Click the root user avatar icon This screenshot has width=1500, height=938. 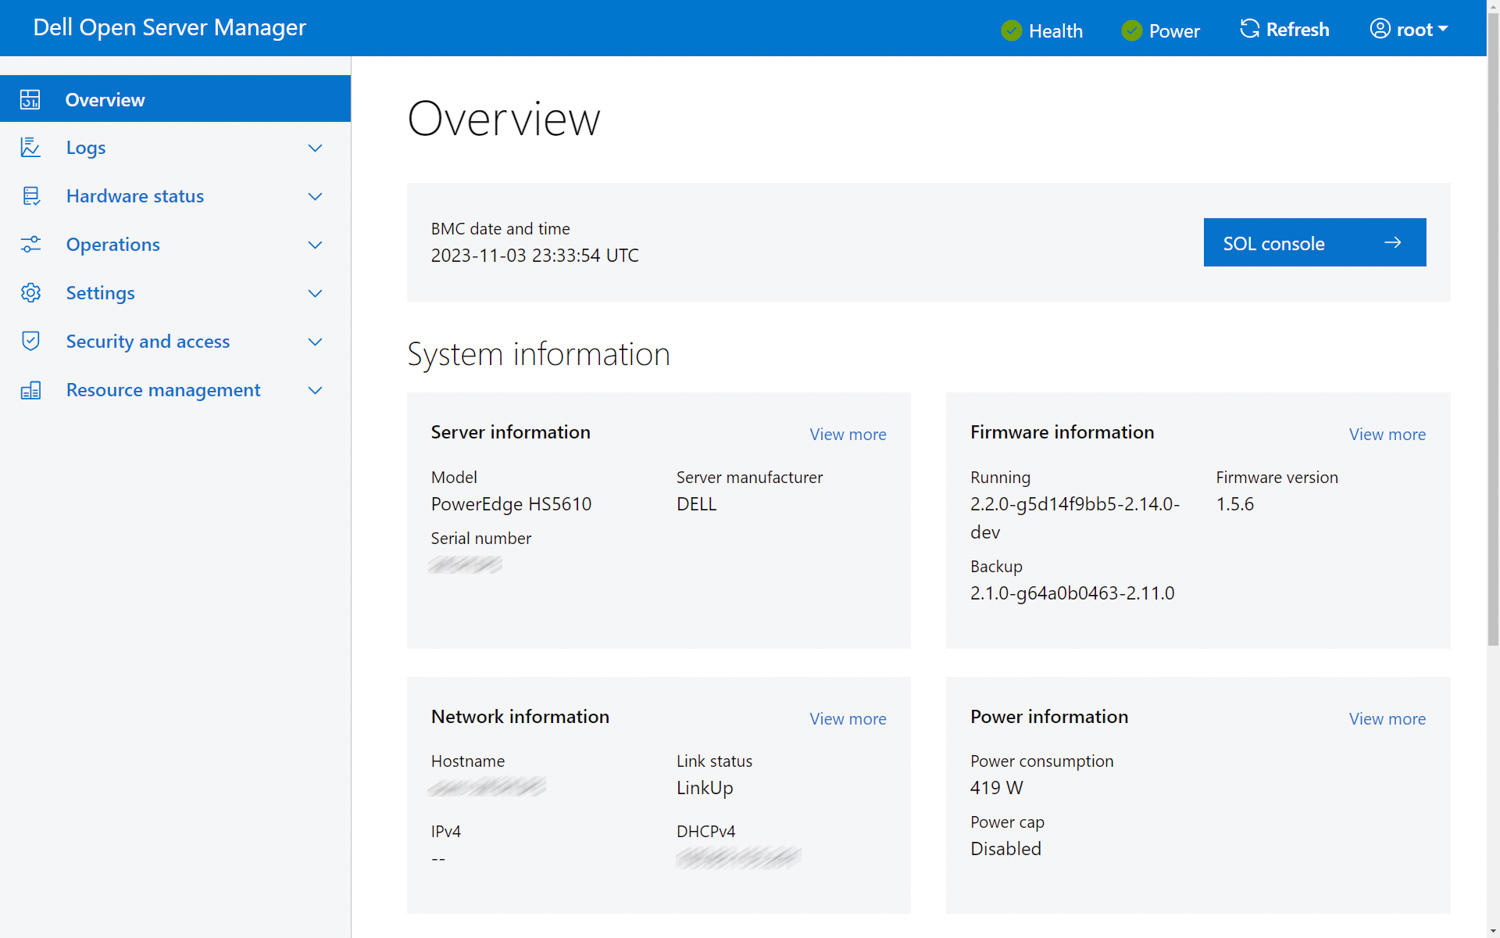pos(1380,29)
